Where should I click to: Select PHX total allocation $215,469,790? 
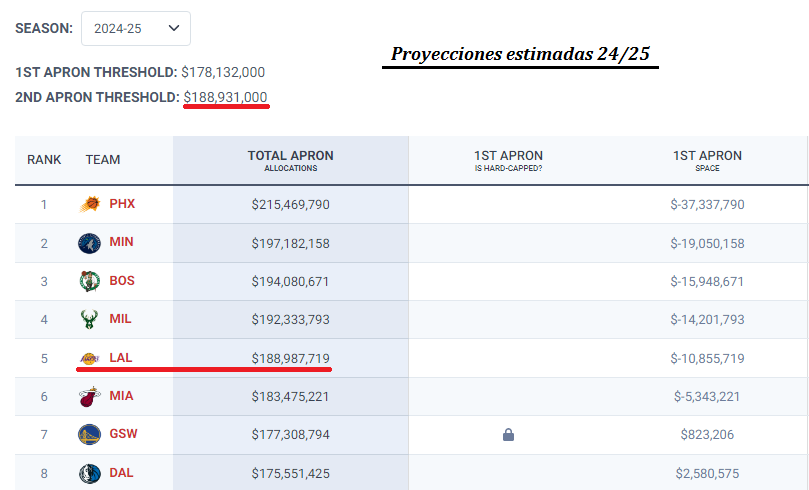(290, 205)
